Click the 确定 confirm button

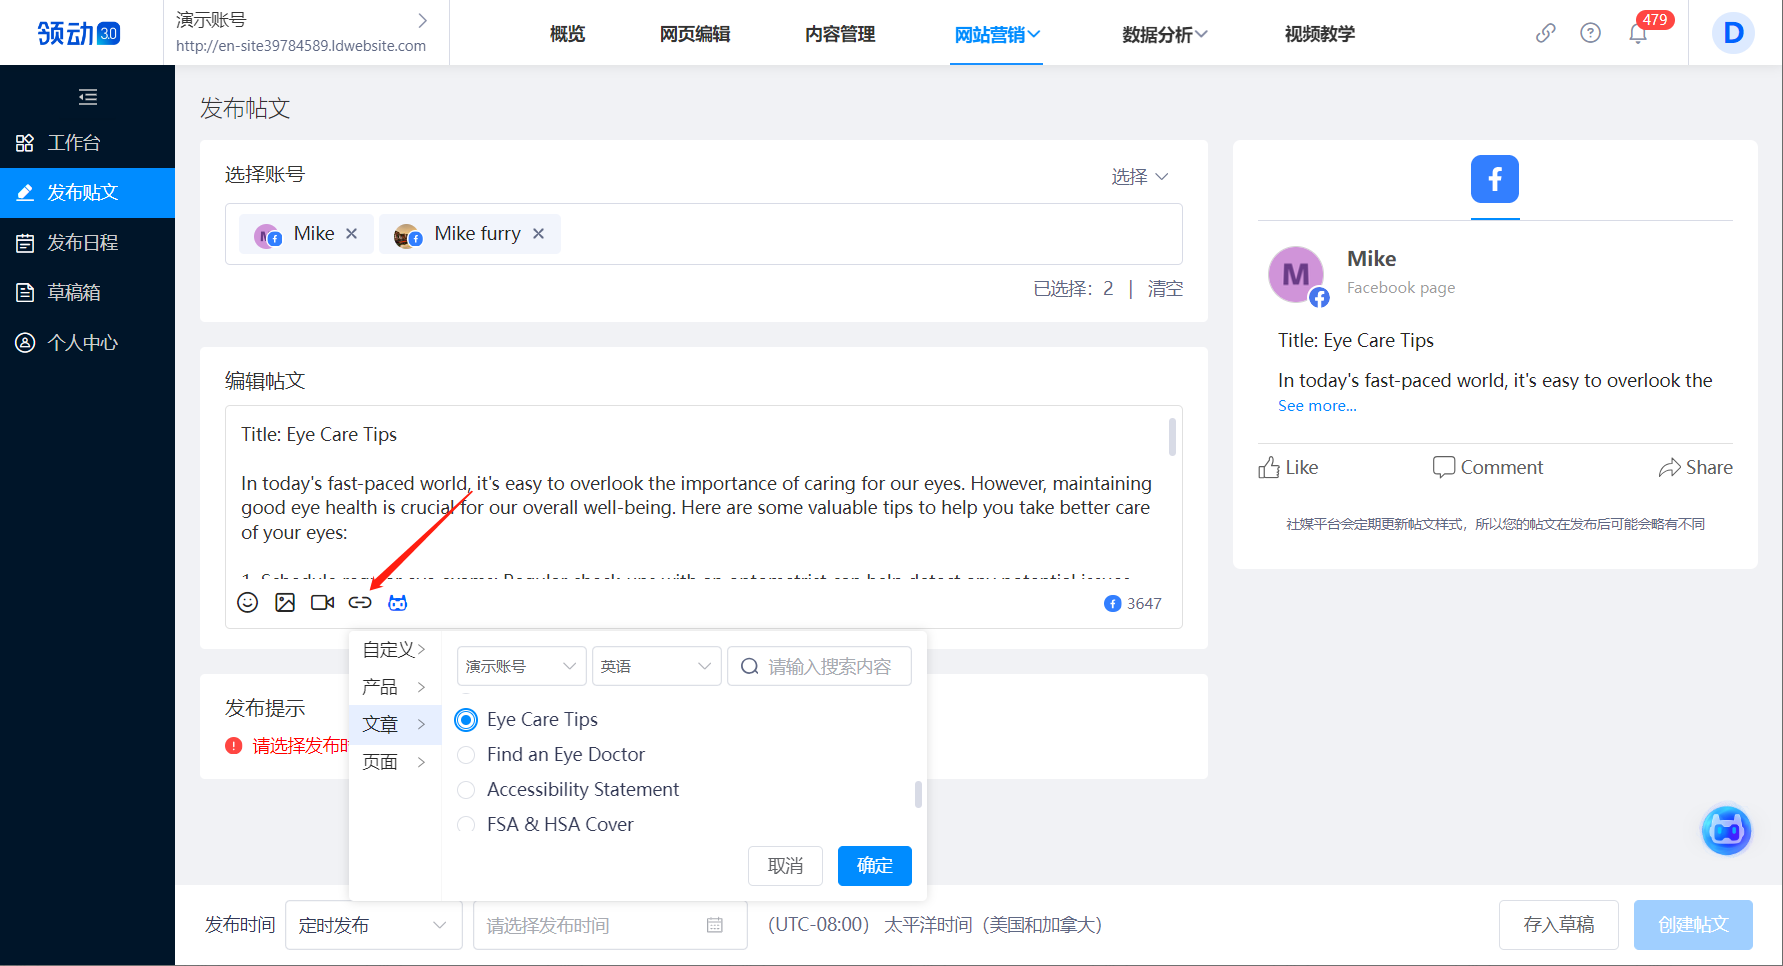[x=874, y=866]
